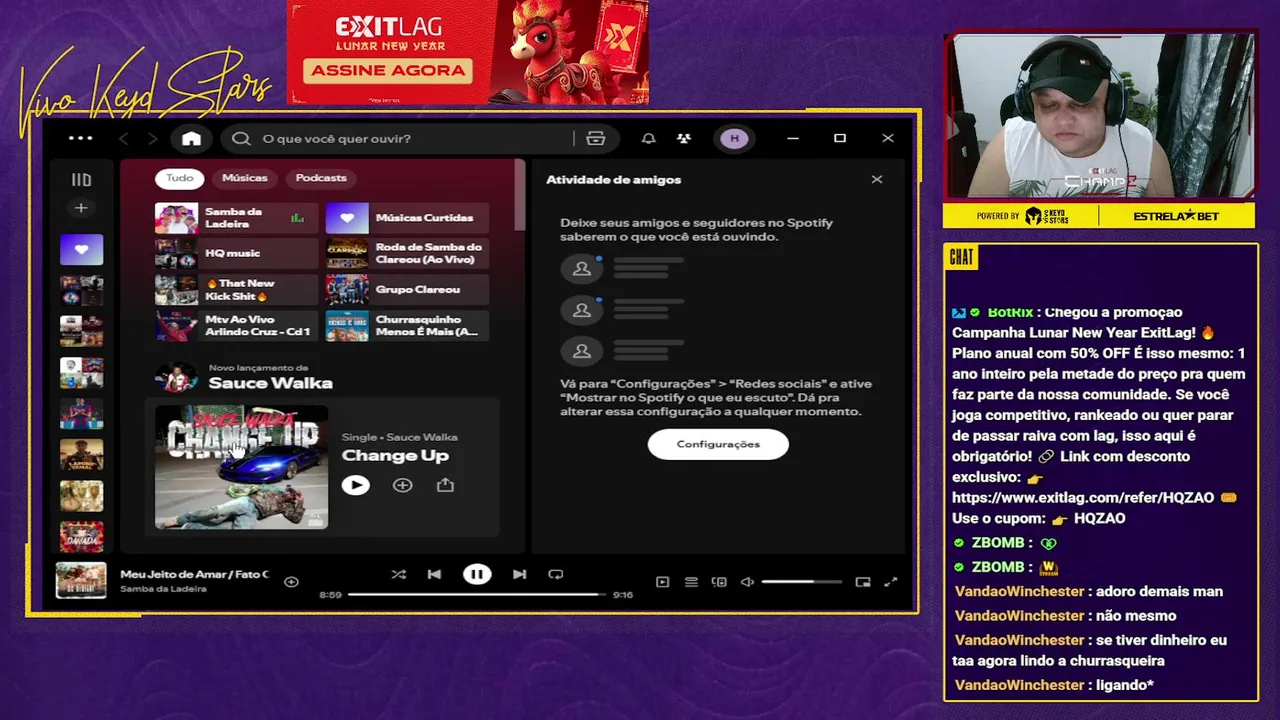
Task: Open the mini player
Action: pos(863,582)
